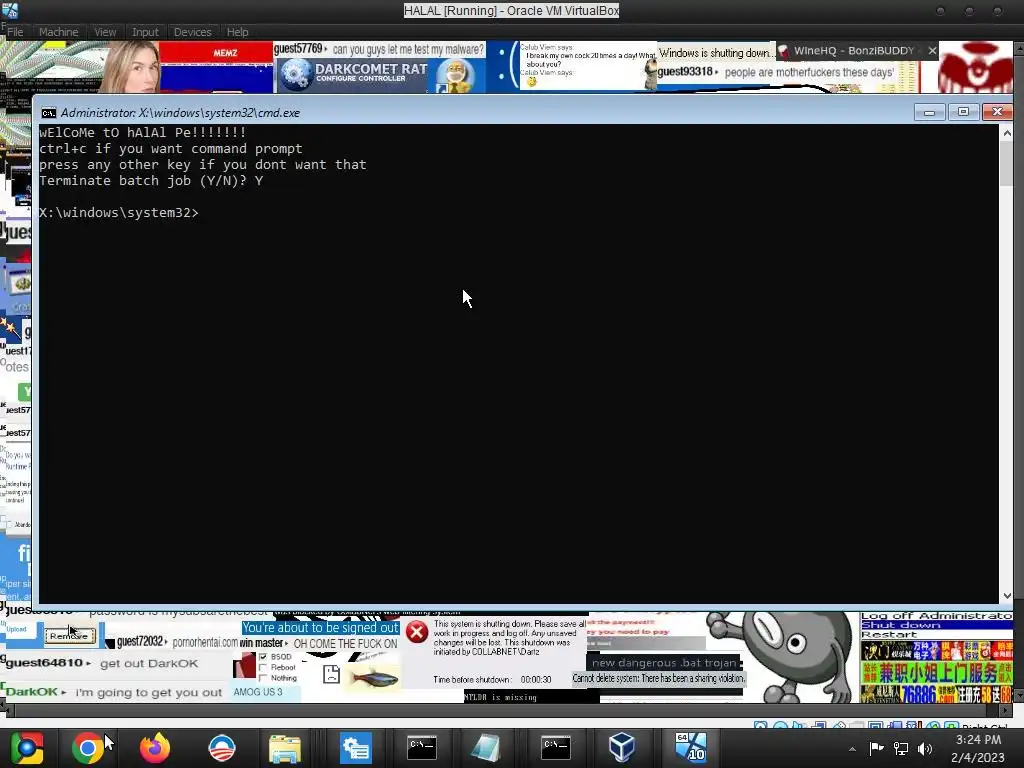The image size is (1024, 768).
Task: Click the 'Terminate batch job (Y/N)? Y' line
Action: click(x=151, y=181)
